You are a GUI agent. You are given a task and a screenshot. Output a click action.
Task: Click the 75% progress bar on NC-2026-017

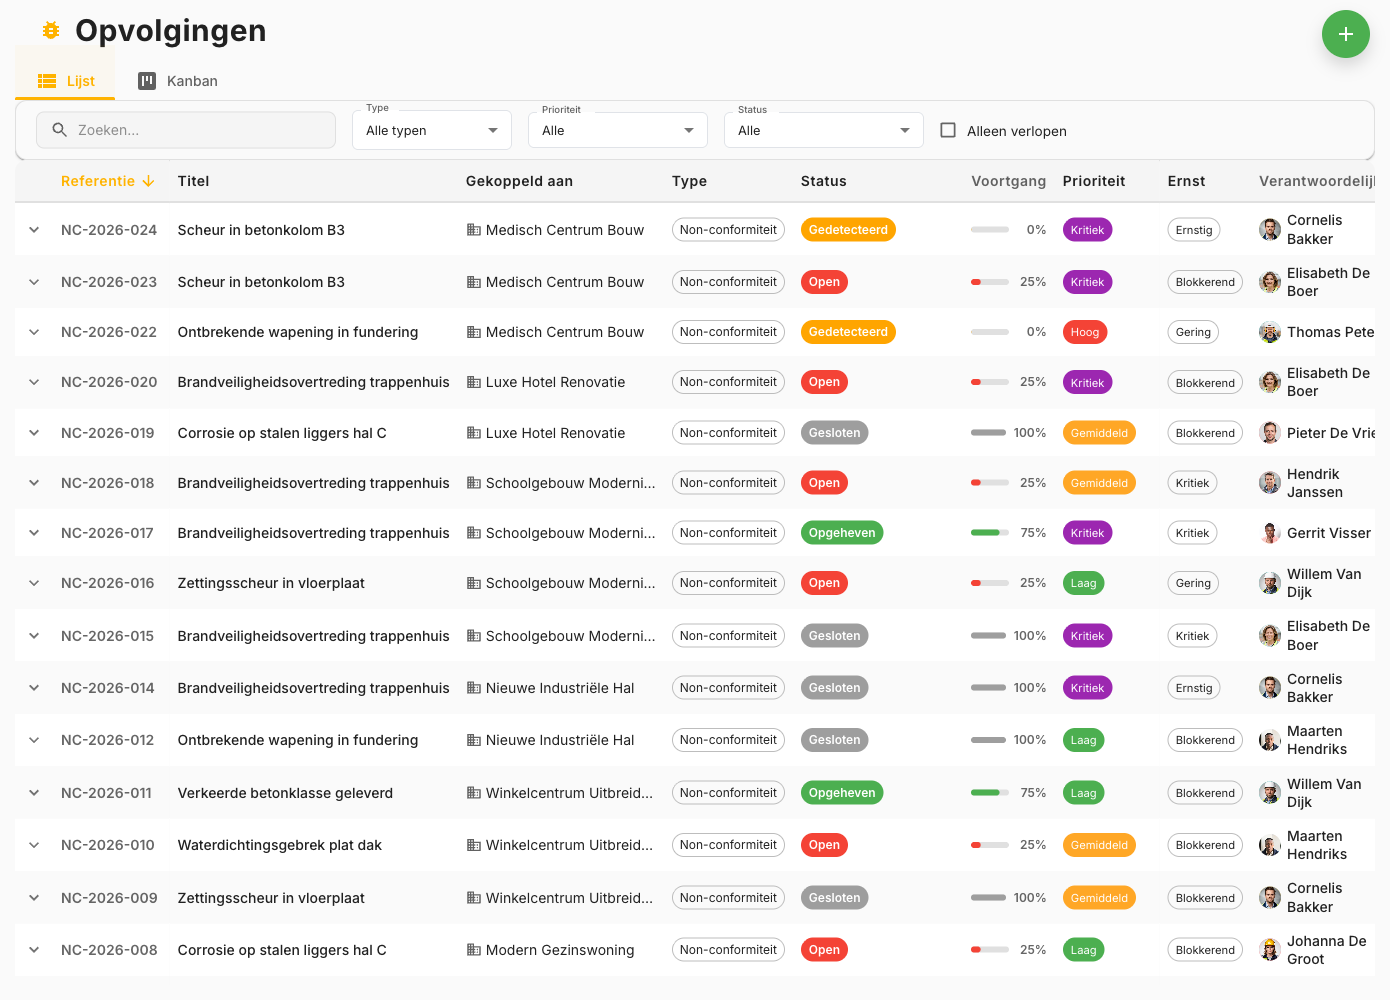pos(990,532)
